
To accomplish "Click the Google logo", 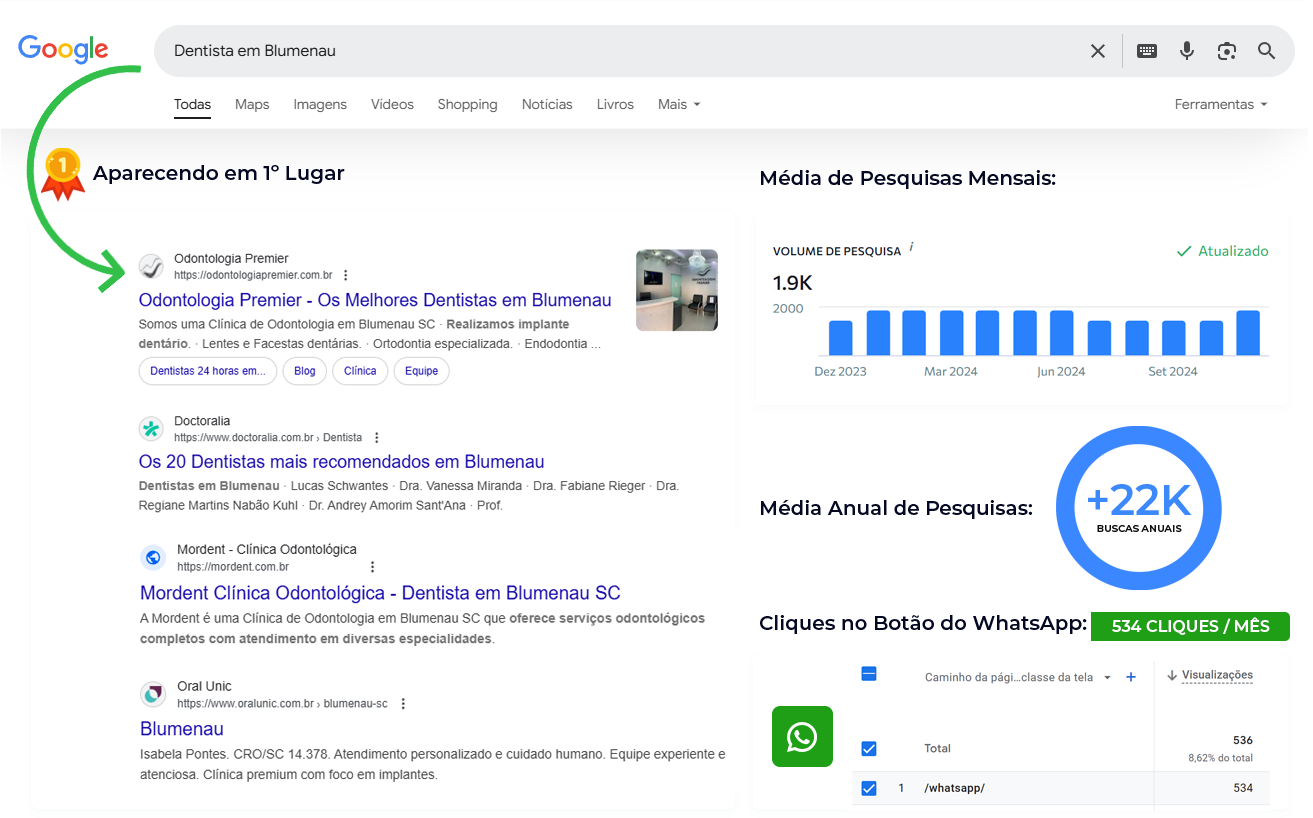I will click(x=63, y=49).
